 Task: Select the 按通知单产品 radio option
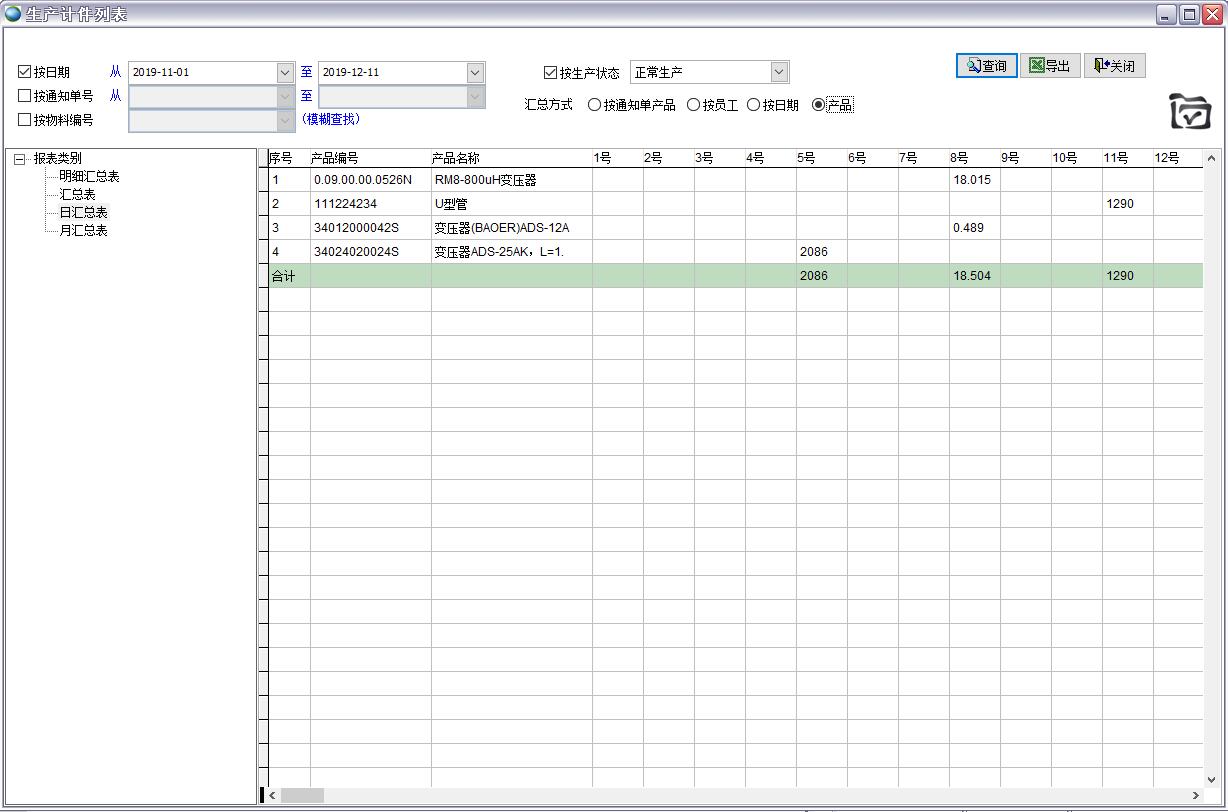click(594, 105)
